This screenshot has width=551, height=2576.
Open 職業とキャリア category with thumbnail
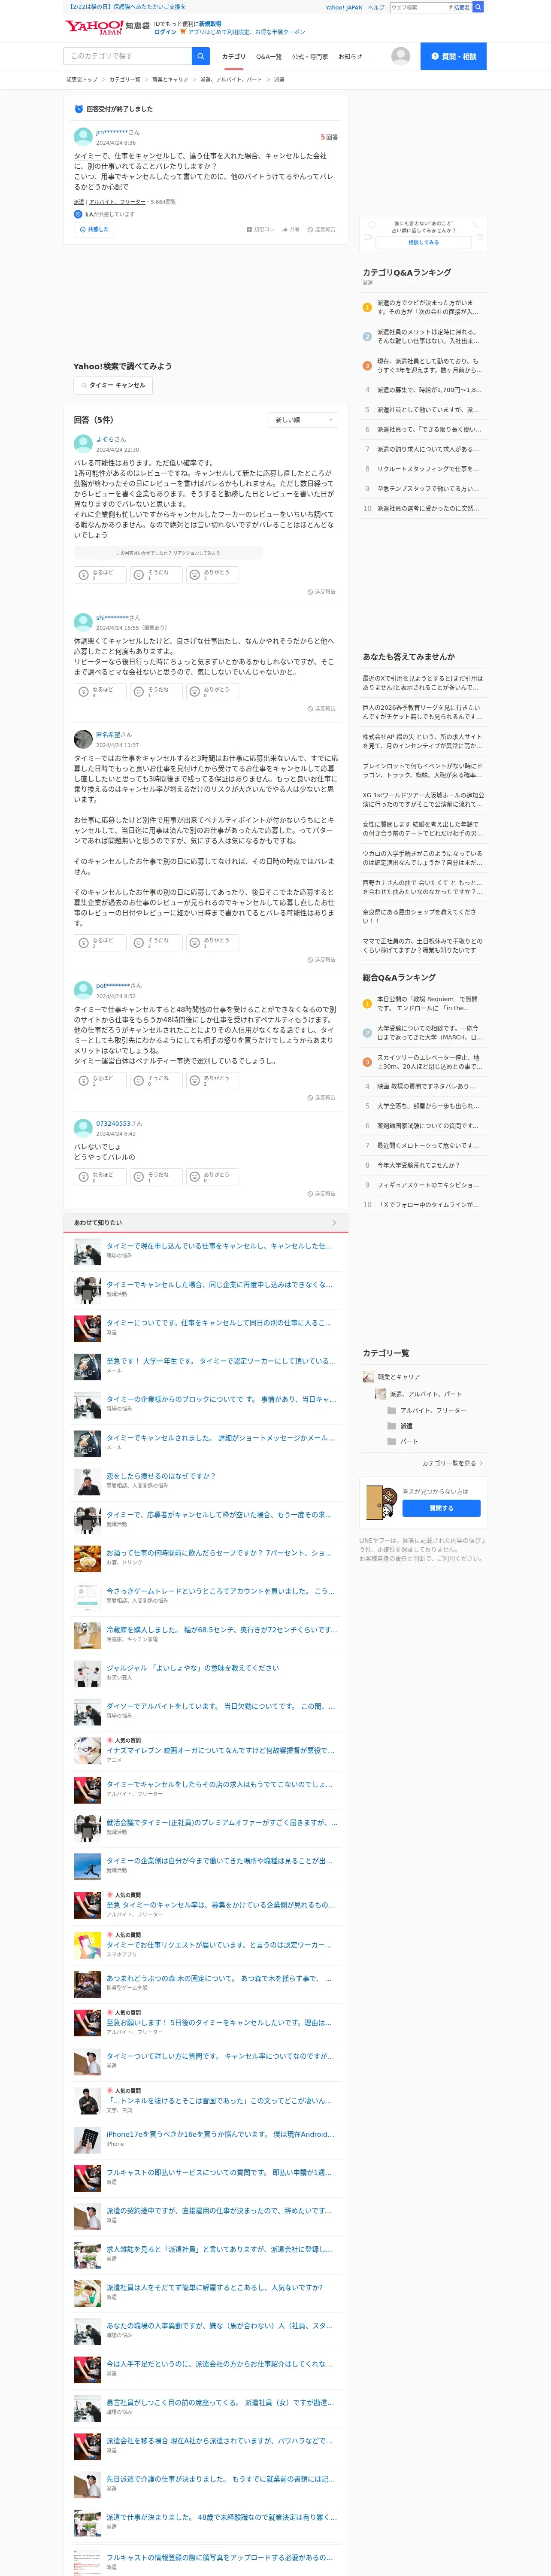pyautogui.click(x=392, y=1377)
